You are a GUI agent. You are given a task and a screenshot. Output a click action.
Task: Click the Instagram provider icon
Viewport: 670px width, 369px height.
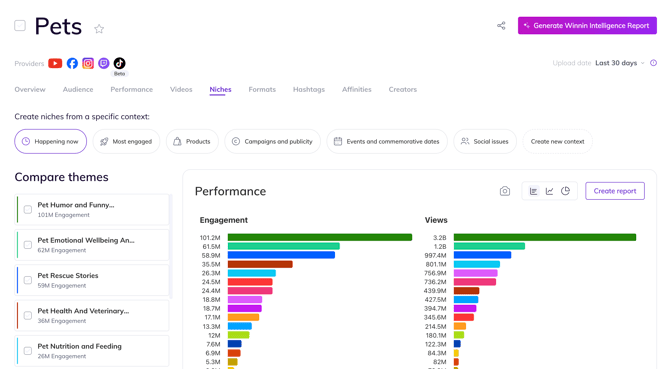[88, 63]
